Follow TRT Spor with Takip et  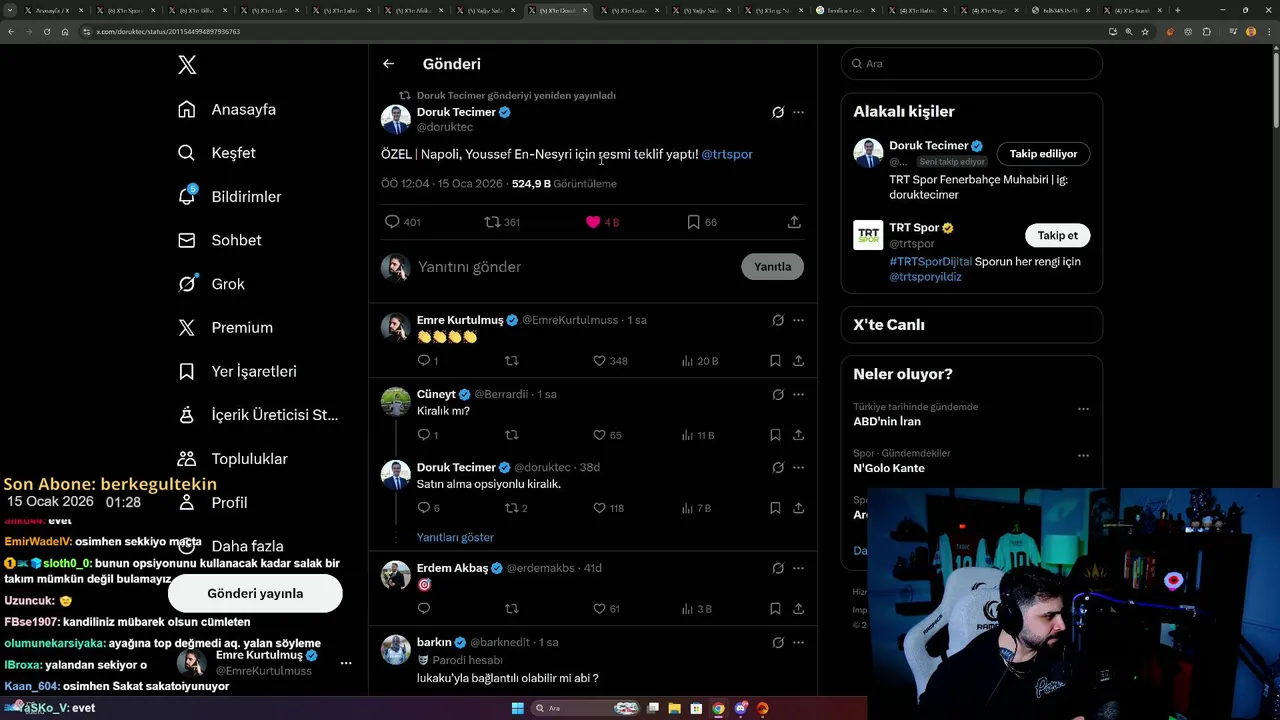coord(1057,236)
